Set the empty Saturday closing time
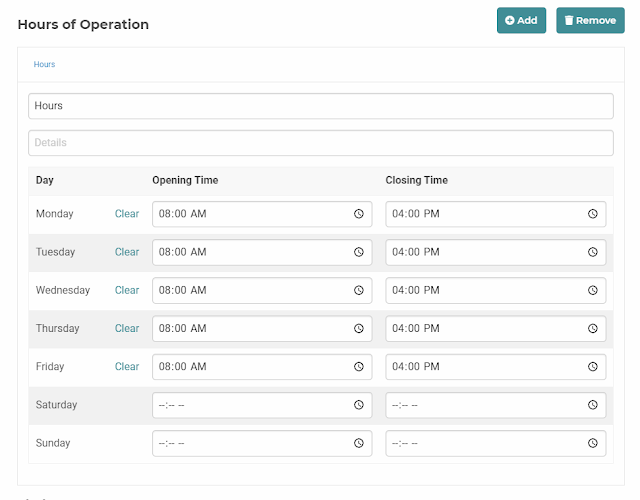 click(496, 405)
